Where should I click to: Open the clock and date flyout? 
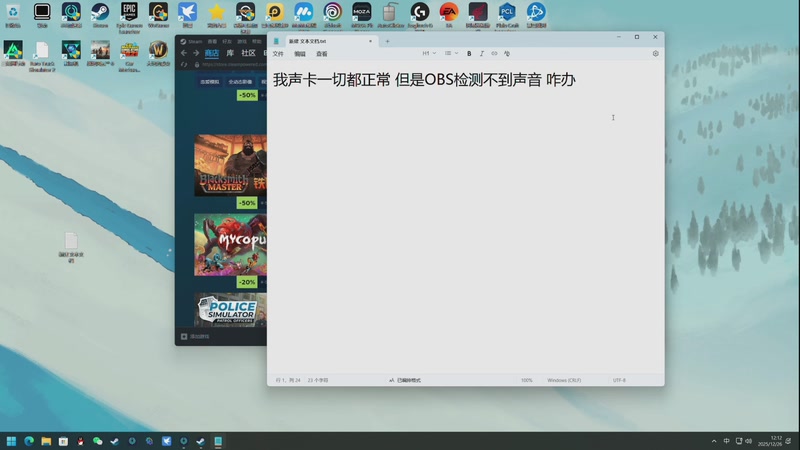(770, 441)
